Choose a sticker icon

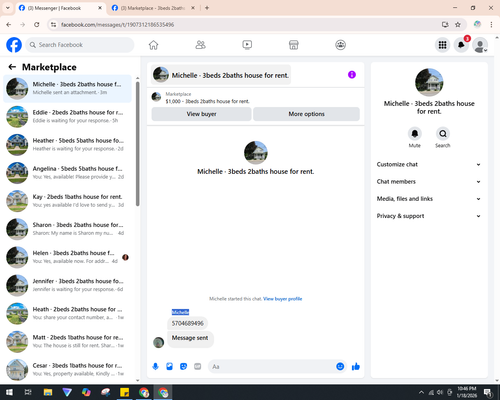click(183, 367)
